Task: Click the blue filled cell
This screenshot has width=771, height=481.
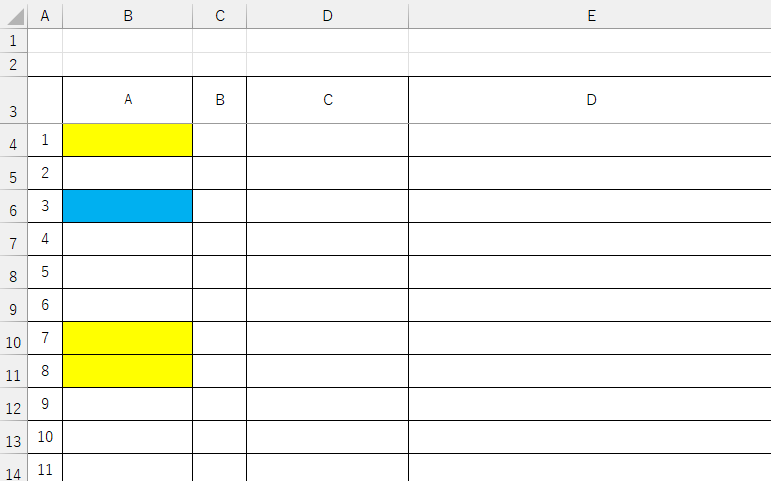Action: click(x=127, y=206)
